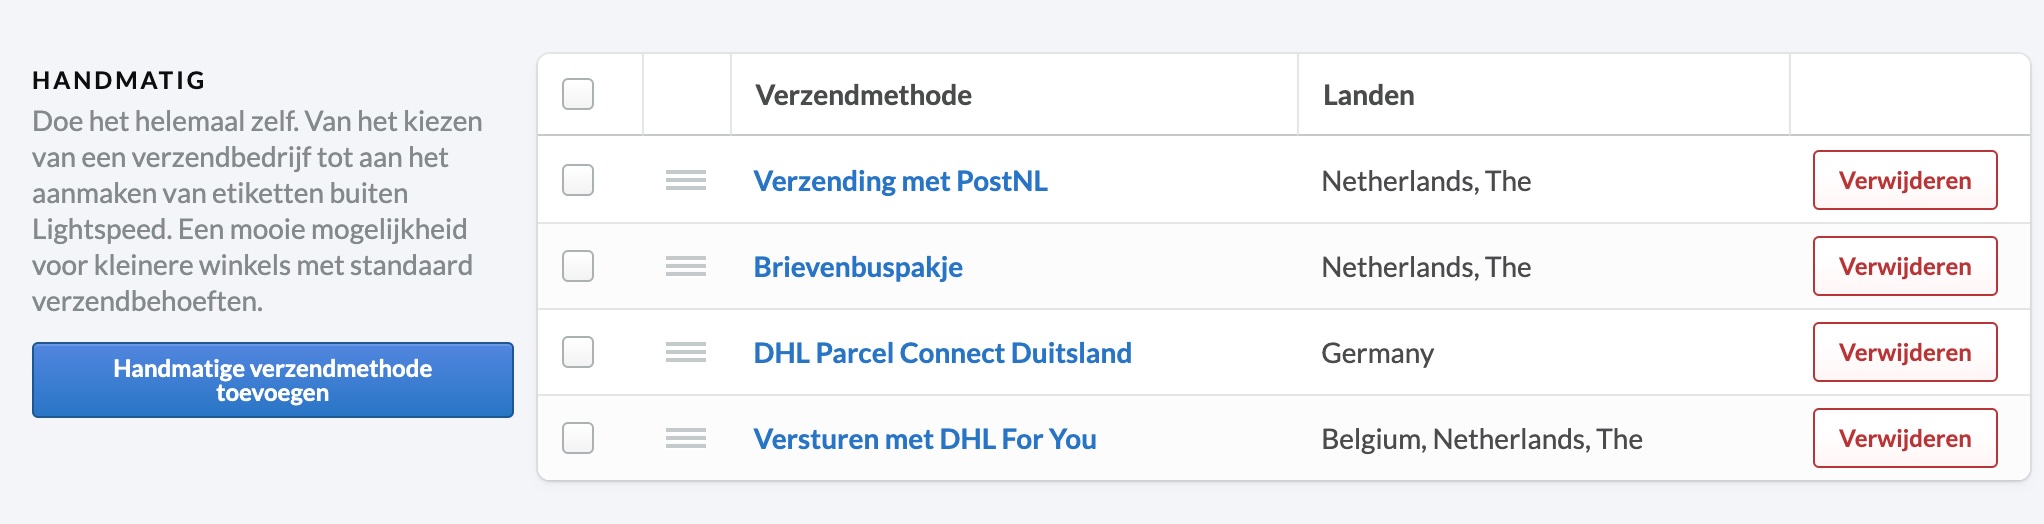The width and height of the screenshot is (2044, 524).
Task: Delete Versturen met DHL For You via Verwijderen
Action: 1905,439
